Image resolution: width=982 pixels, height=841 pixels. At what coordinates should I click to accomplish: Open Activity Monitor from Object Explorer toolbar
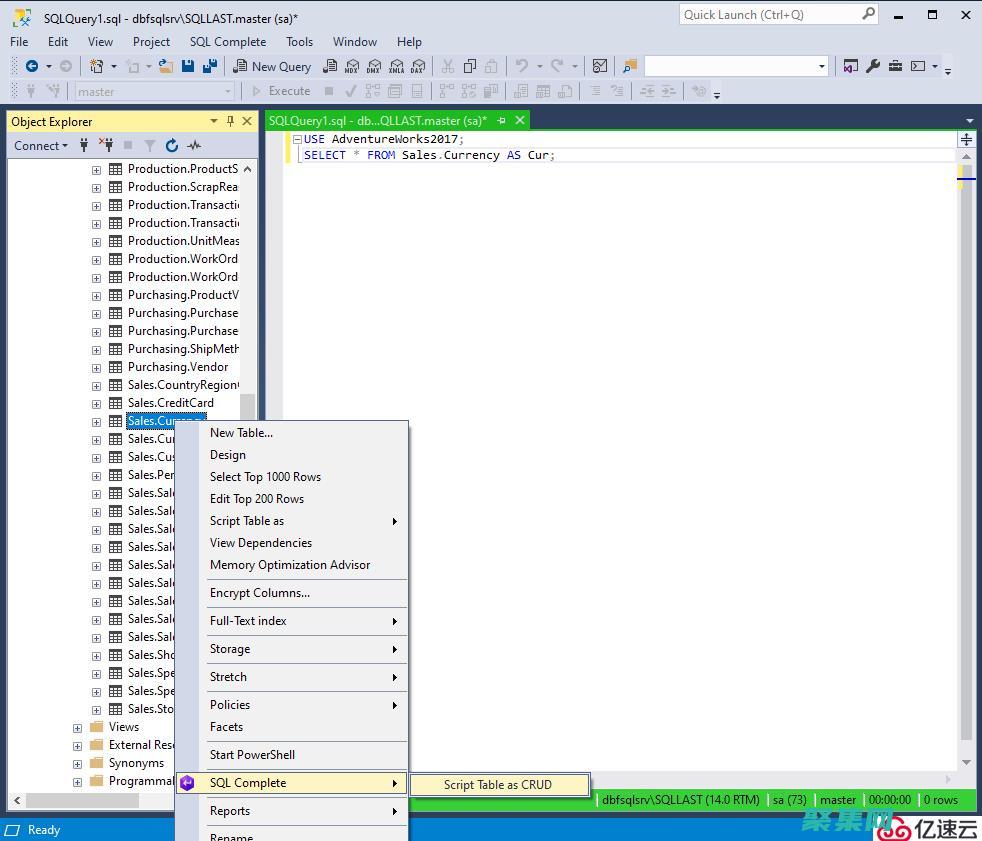point(193,145)
